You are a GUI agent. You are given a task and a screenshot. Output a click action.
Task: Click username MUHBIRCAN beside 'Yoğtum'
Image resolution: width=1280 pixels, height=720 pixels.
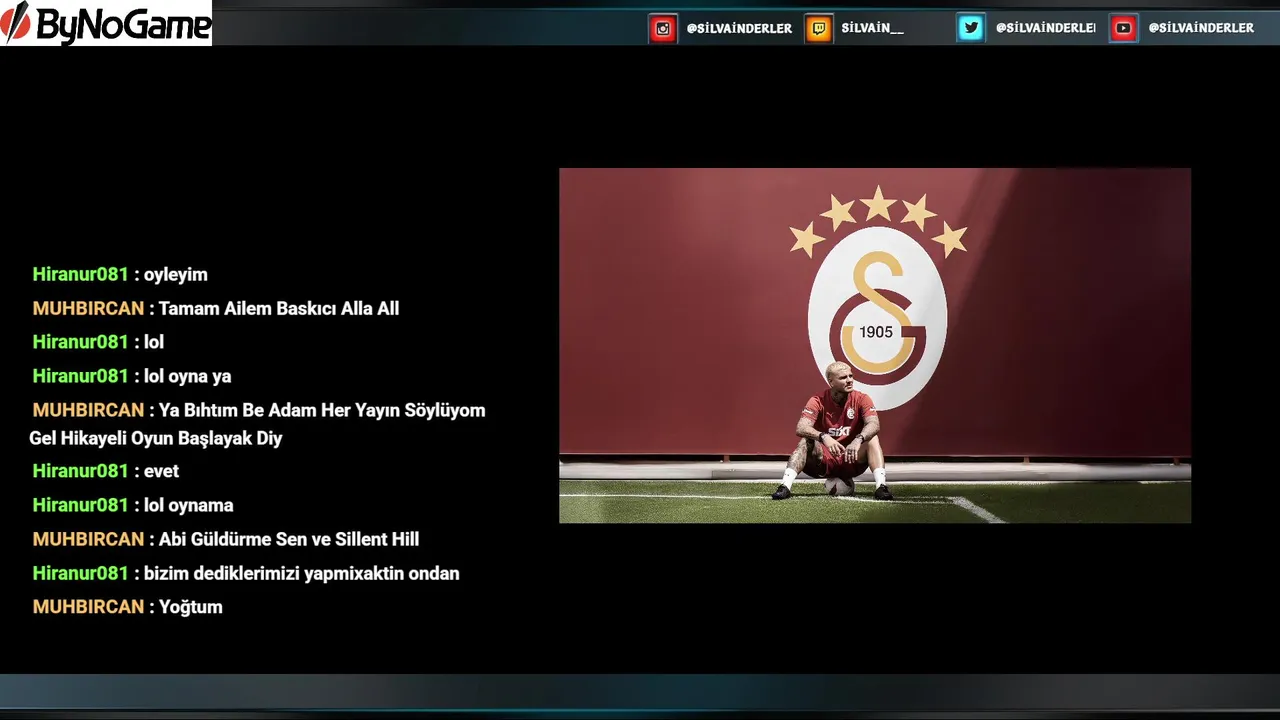89,607
